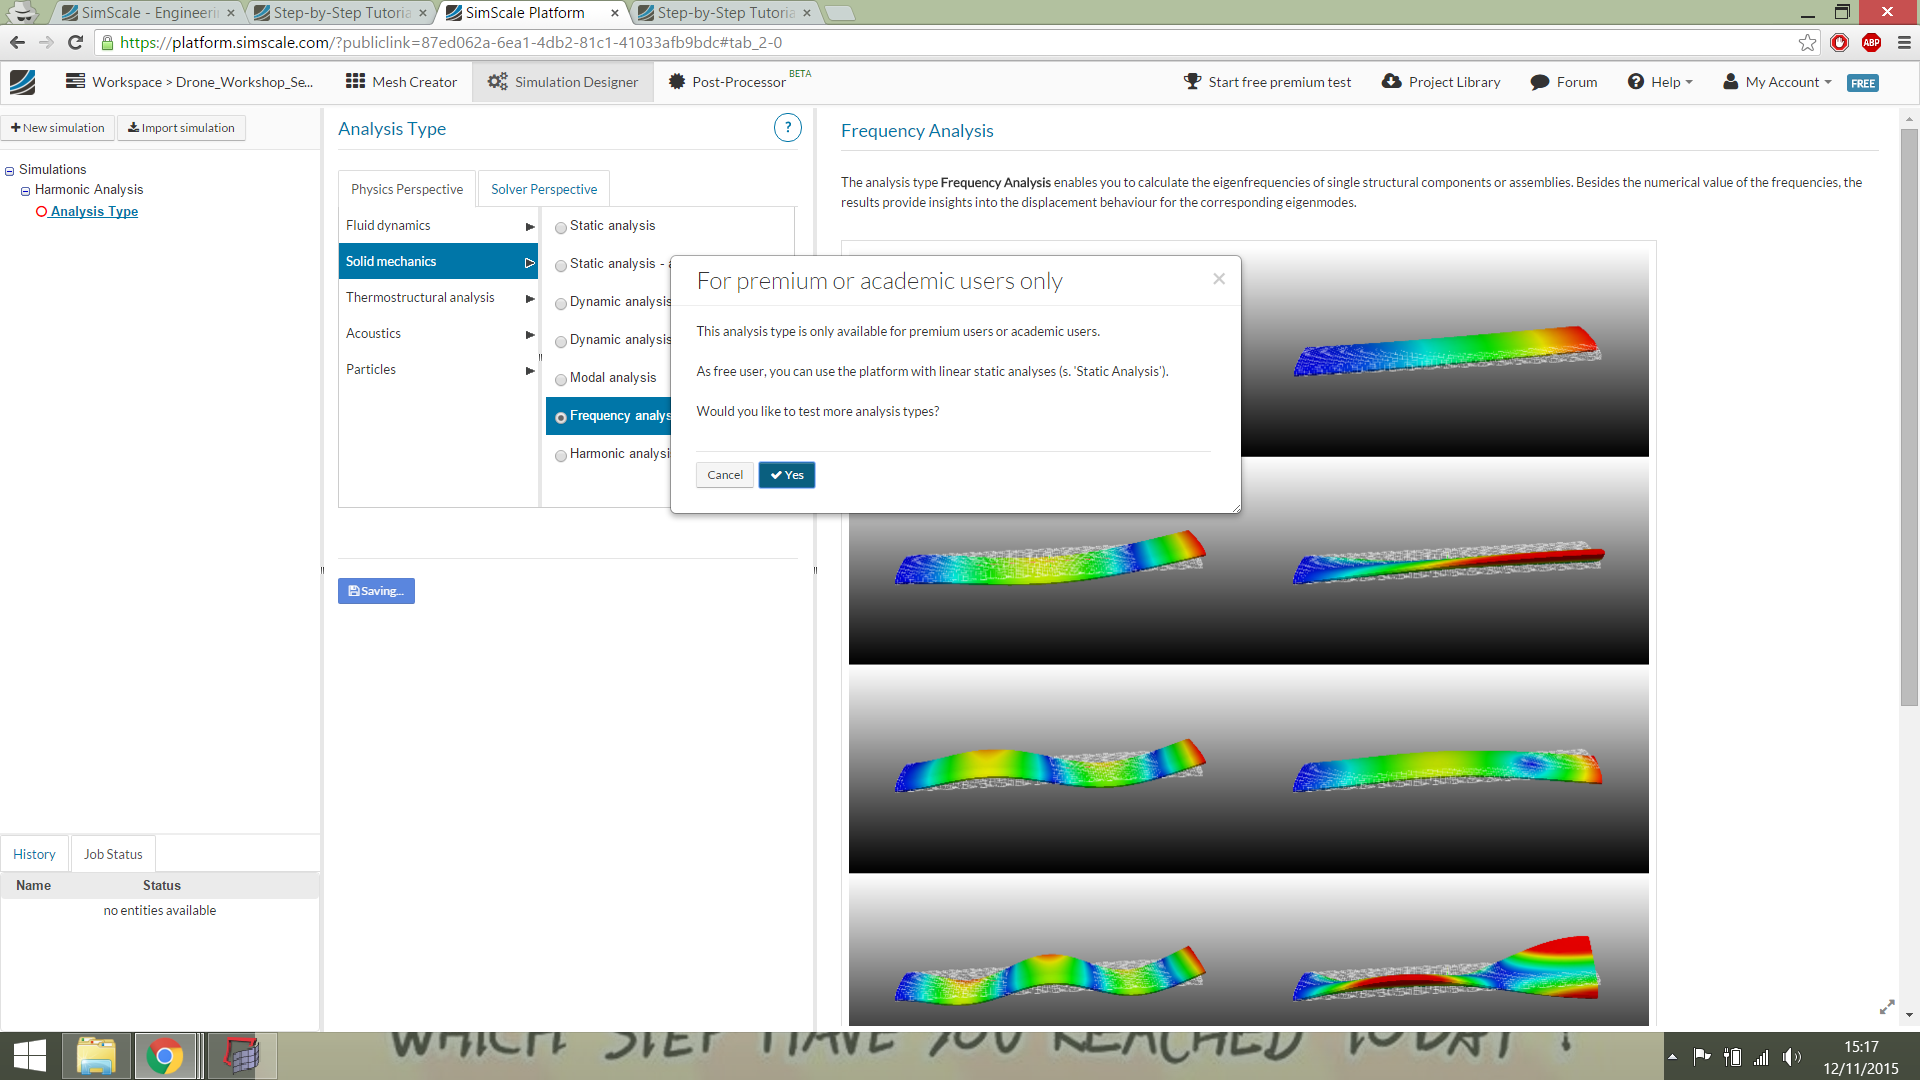Click the expand fullscreen arrows icon
This screenshot has height=1080, width=1920.
click(1887, 1007)
